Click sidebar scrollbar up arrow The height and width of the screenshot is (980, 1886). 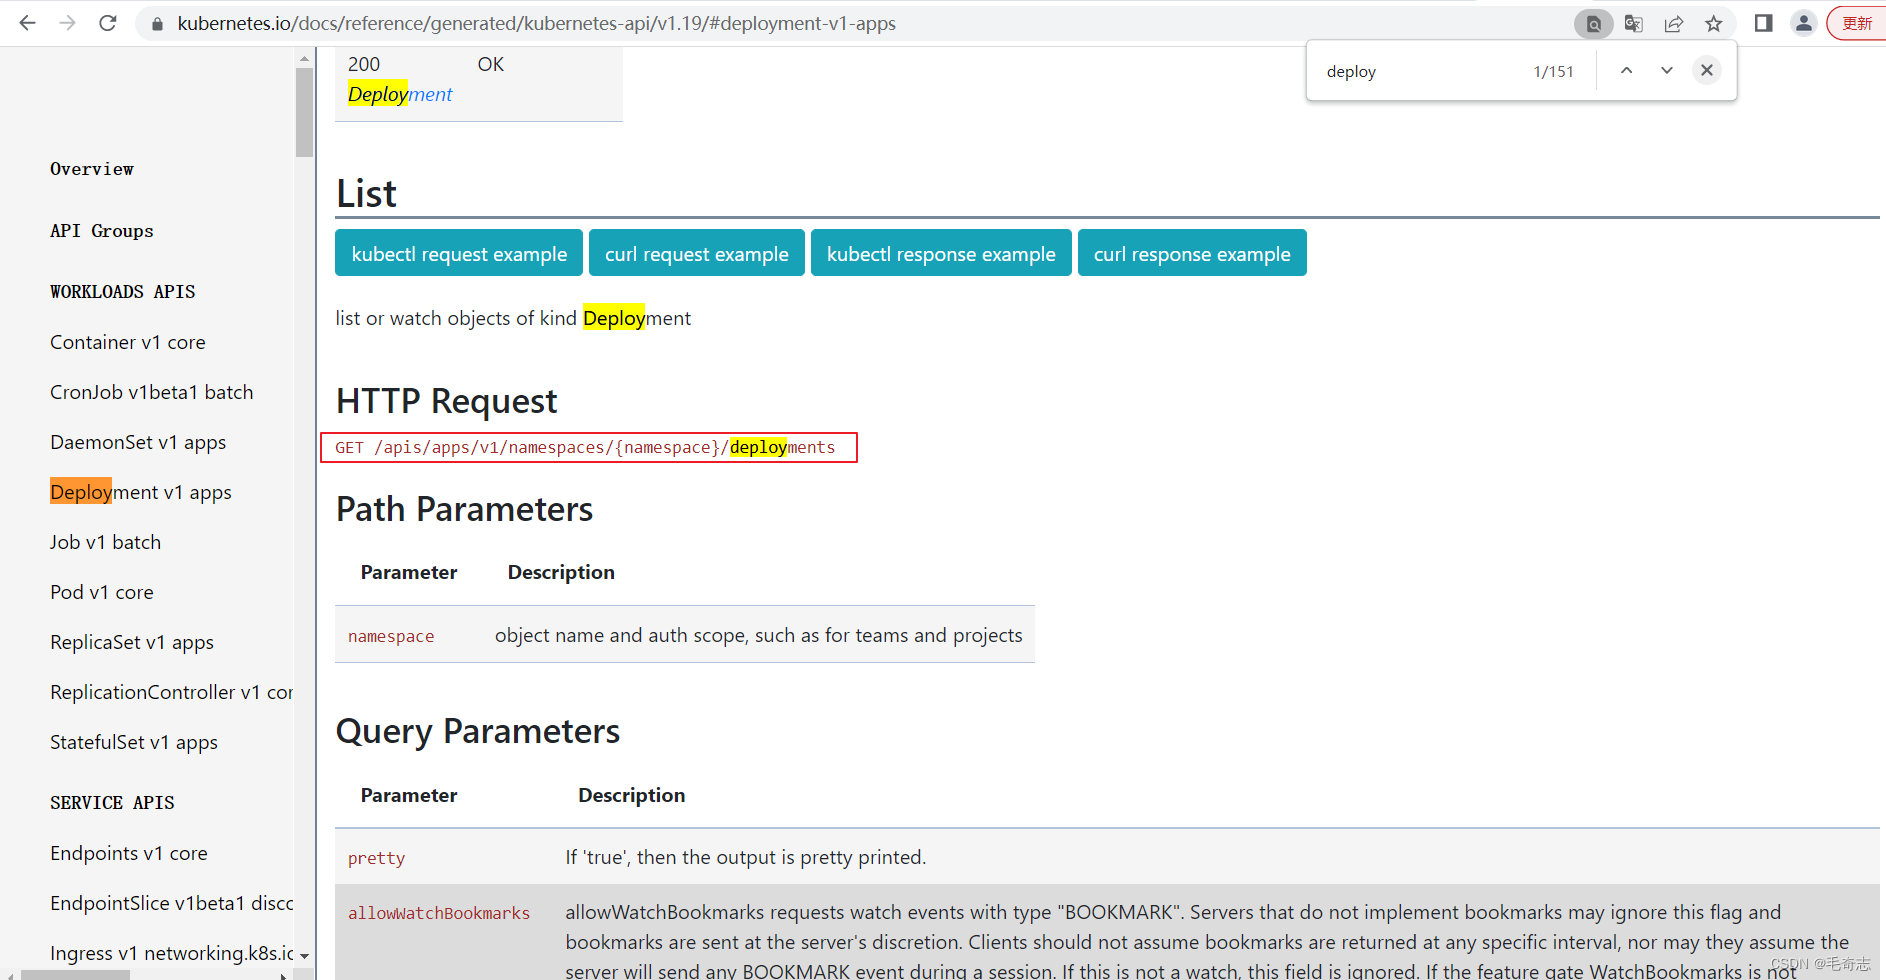coord(304,59)
